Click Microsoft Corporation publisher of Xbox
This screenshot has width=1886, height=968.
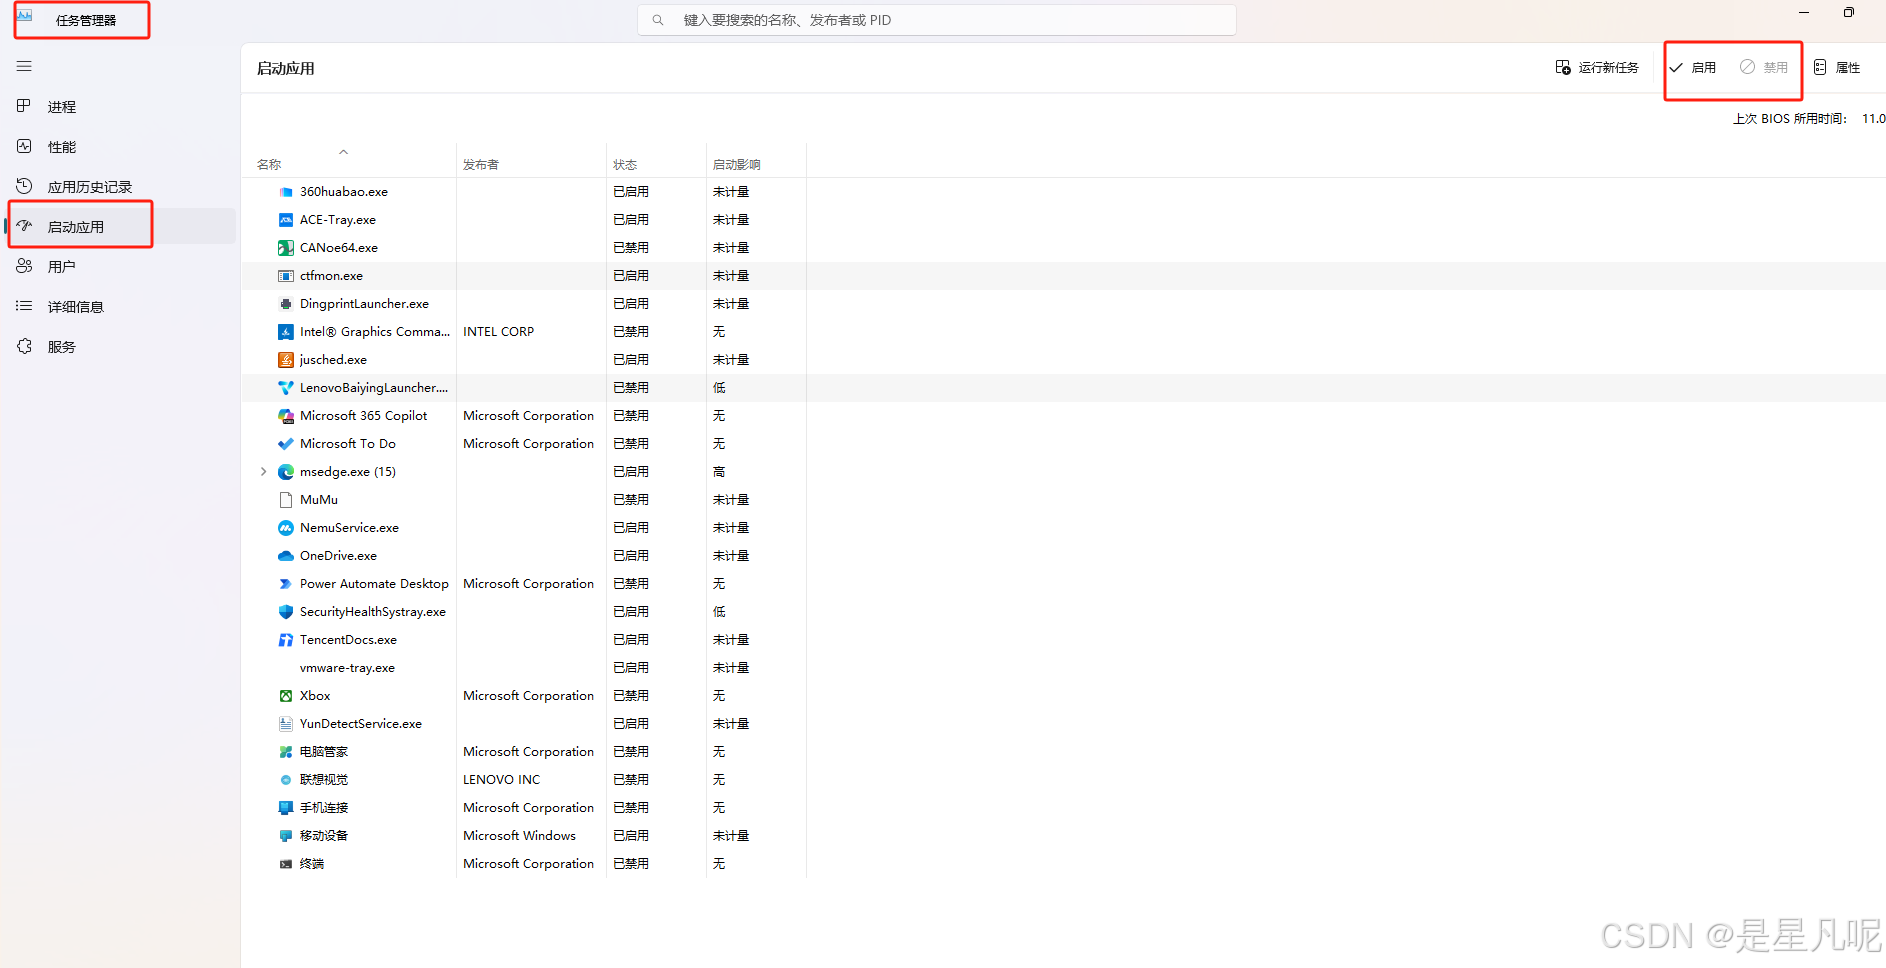[528, 696]
